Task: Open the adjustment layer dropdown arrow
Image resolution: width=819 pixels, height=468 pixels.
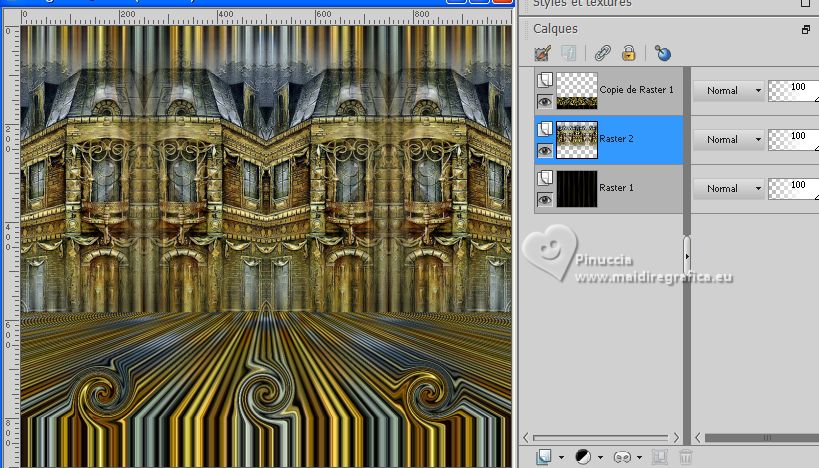Action: click(600, 458)
